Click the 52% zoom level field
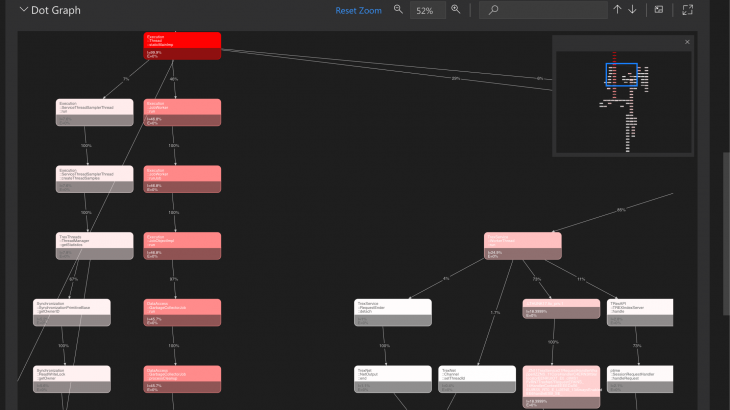The width and height of the screenshot is (730, 410). click(427, 10)
